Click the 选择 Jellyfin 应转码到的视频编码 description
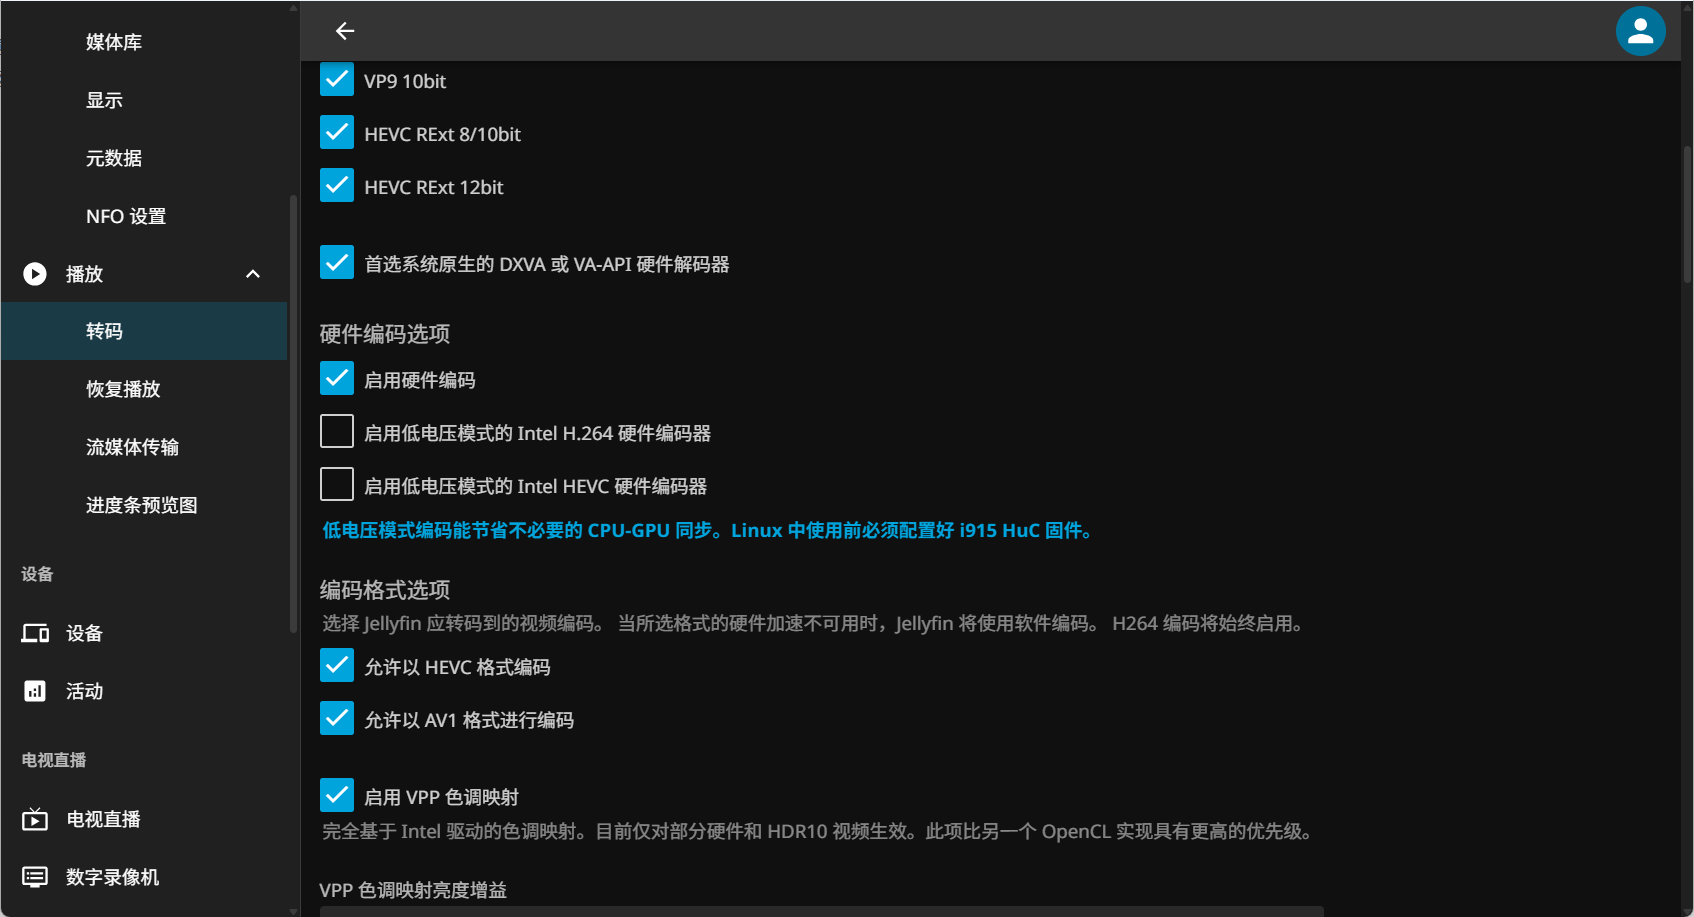Viewport: 1694px width, 917px height. (x=815, y=623)
